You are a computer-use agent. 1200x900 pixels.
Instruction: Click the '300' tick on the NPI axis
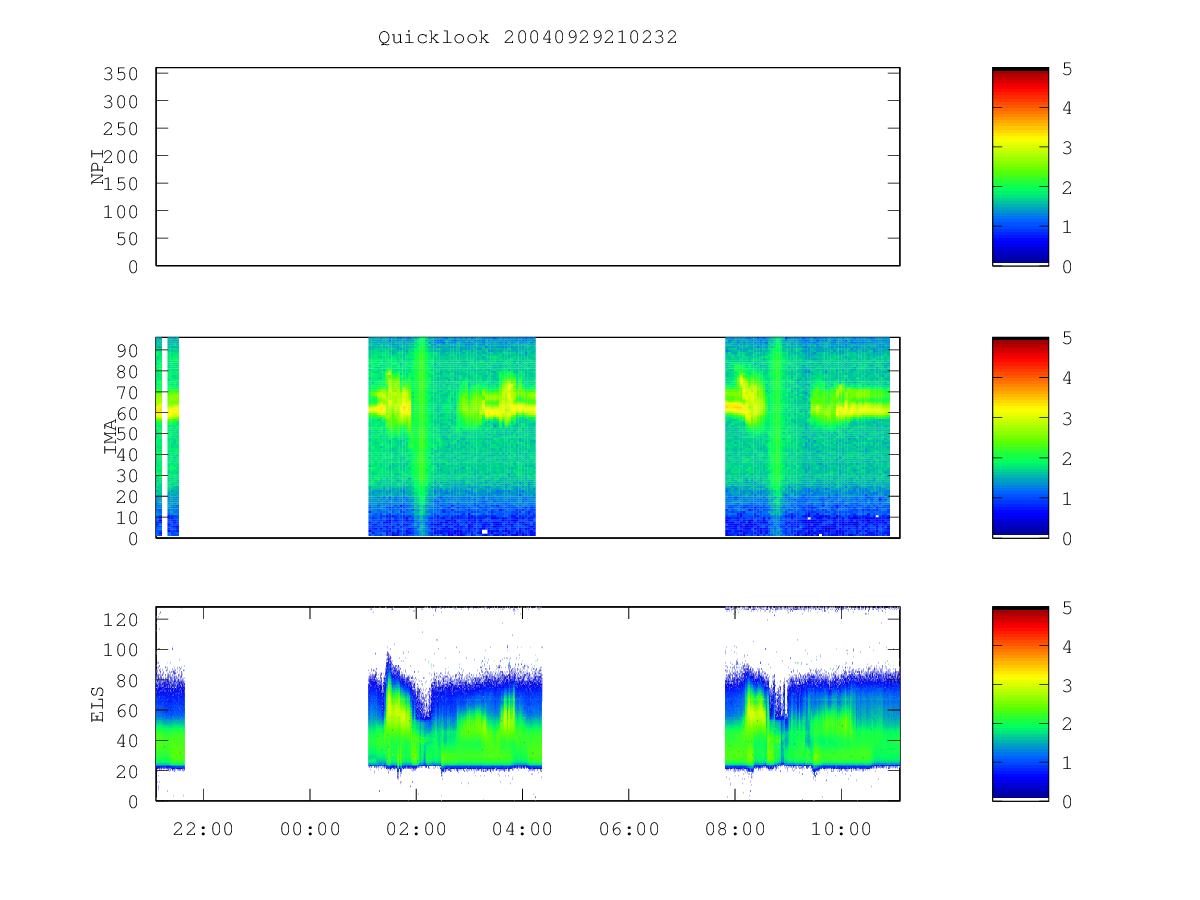tap(120, 102)
